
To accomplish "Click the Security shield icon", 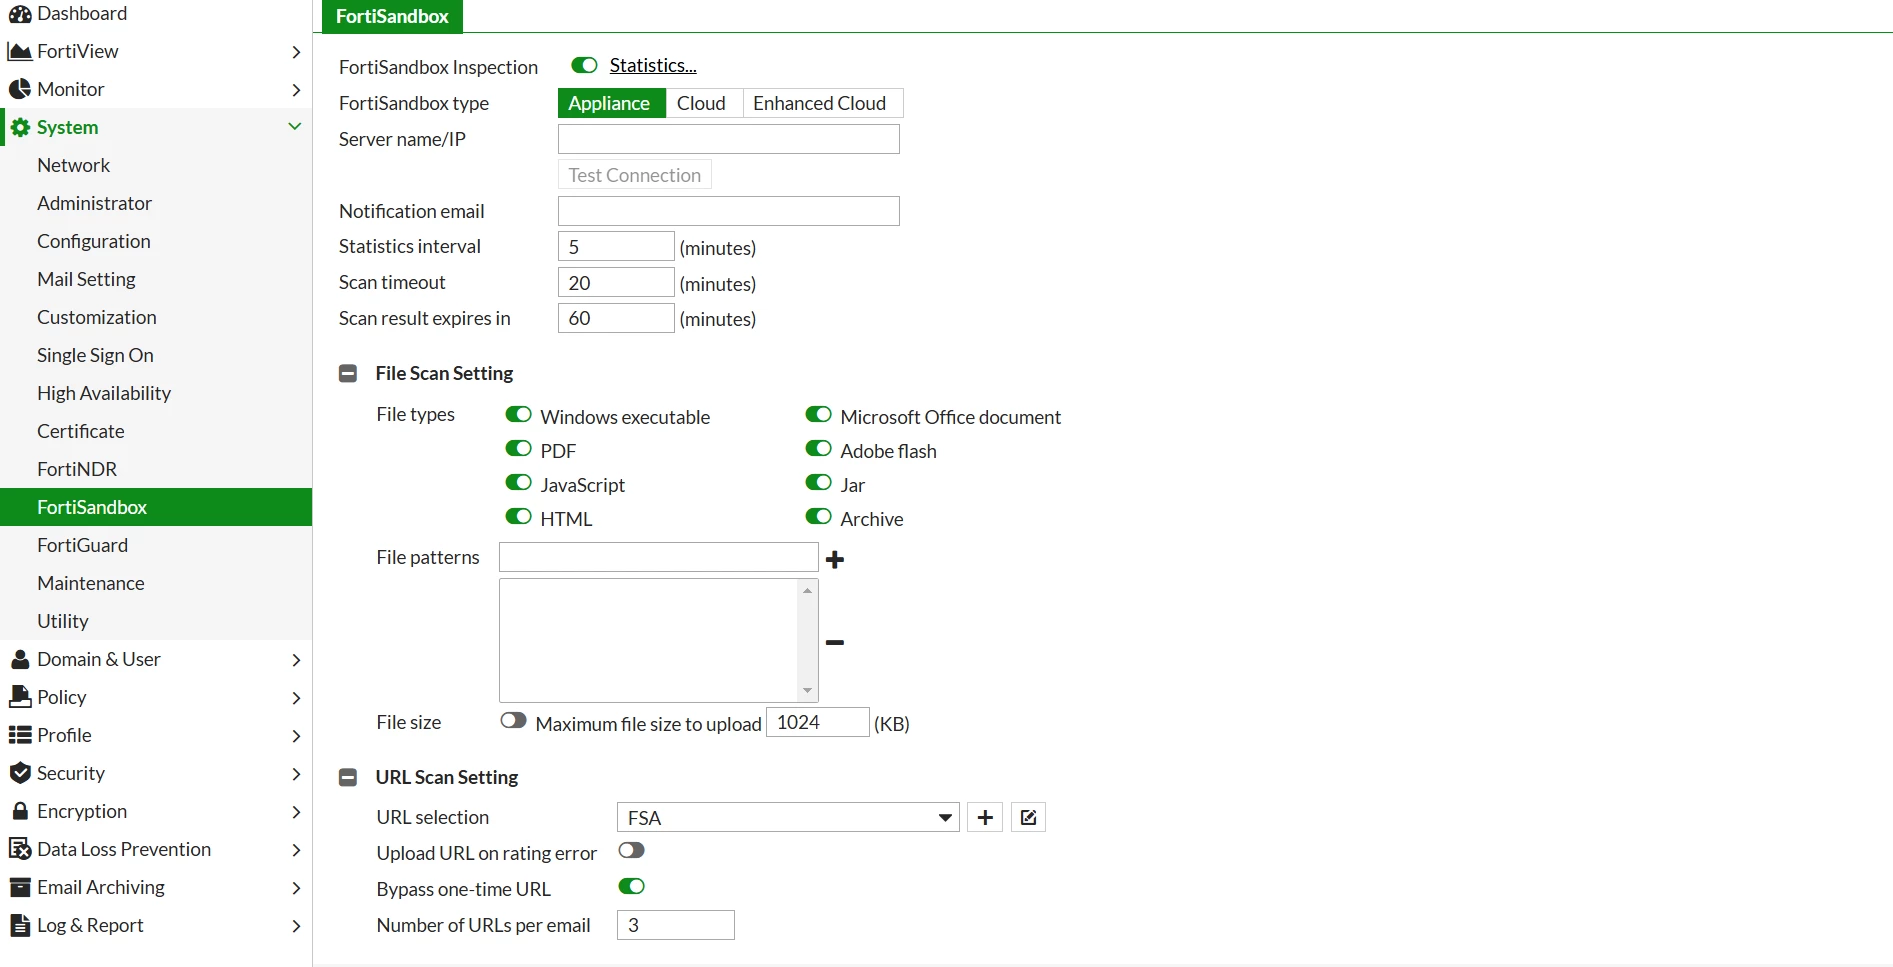I will [20, 773].
